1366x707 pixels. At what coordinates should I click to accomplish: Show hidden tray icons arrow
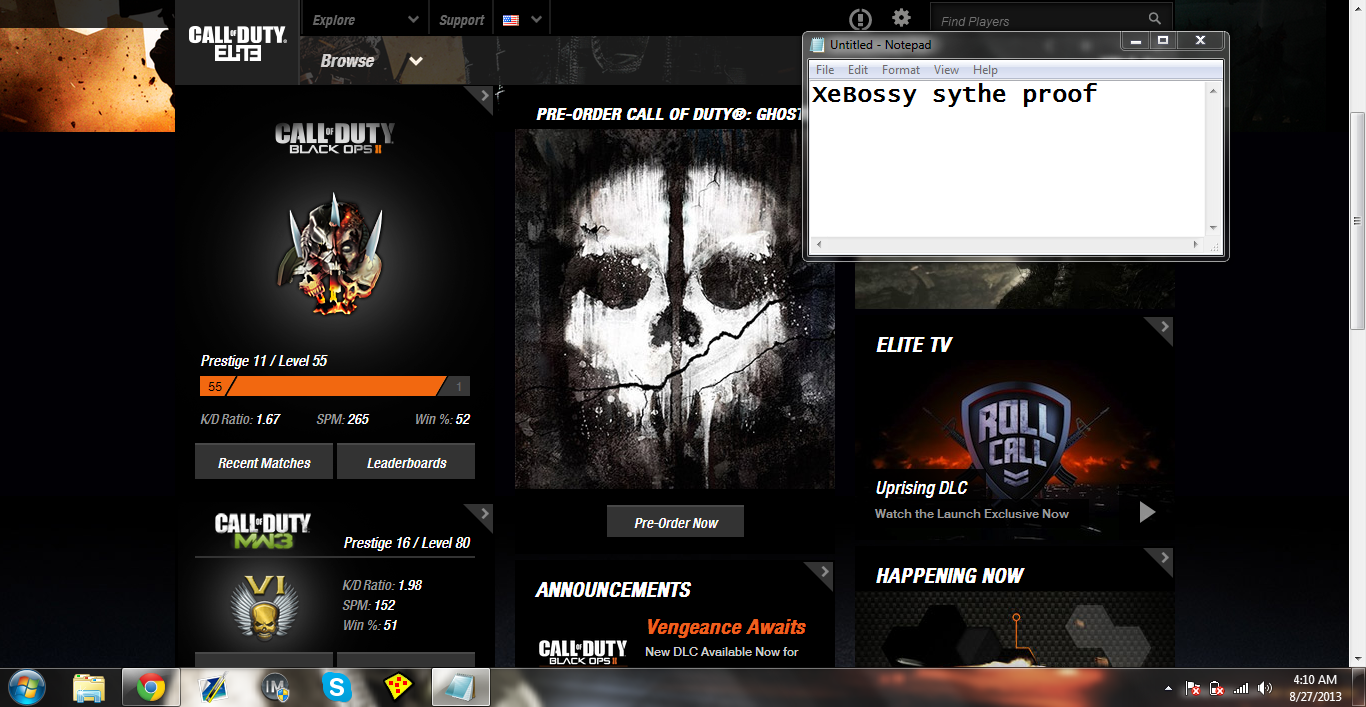[1168, 688]
